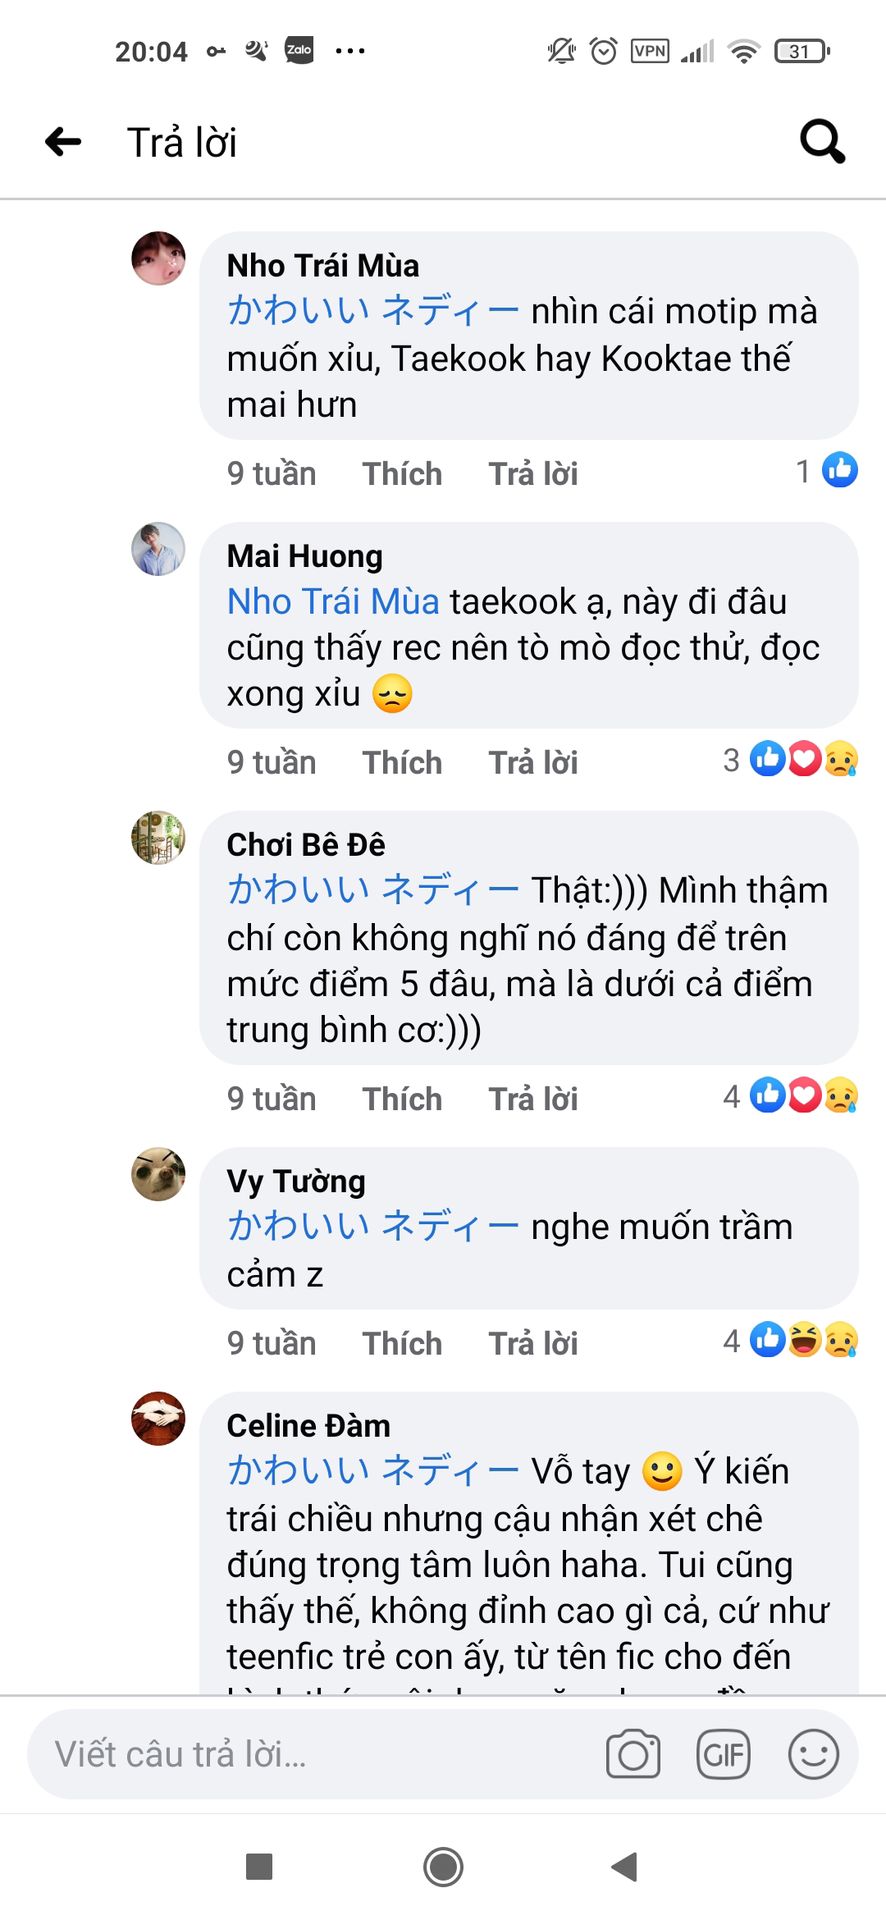The image size is (886, 1920).
Task: Open the GIF picker icon
Action: [x=723, y=1754]
